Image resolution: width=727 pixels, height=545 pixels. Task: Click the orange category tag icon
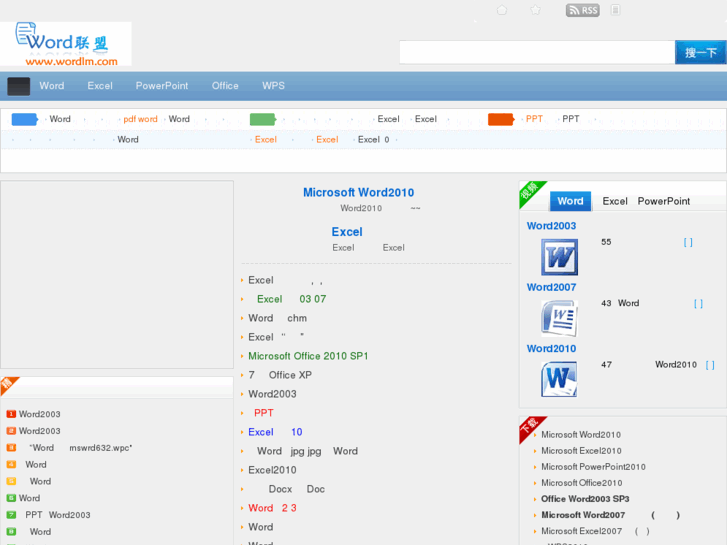[x=501, y=119]
